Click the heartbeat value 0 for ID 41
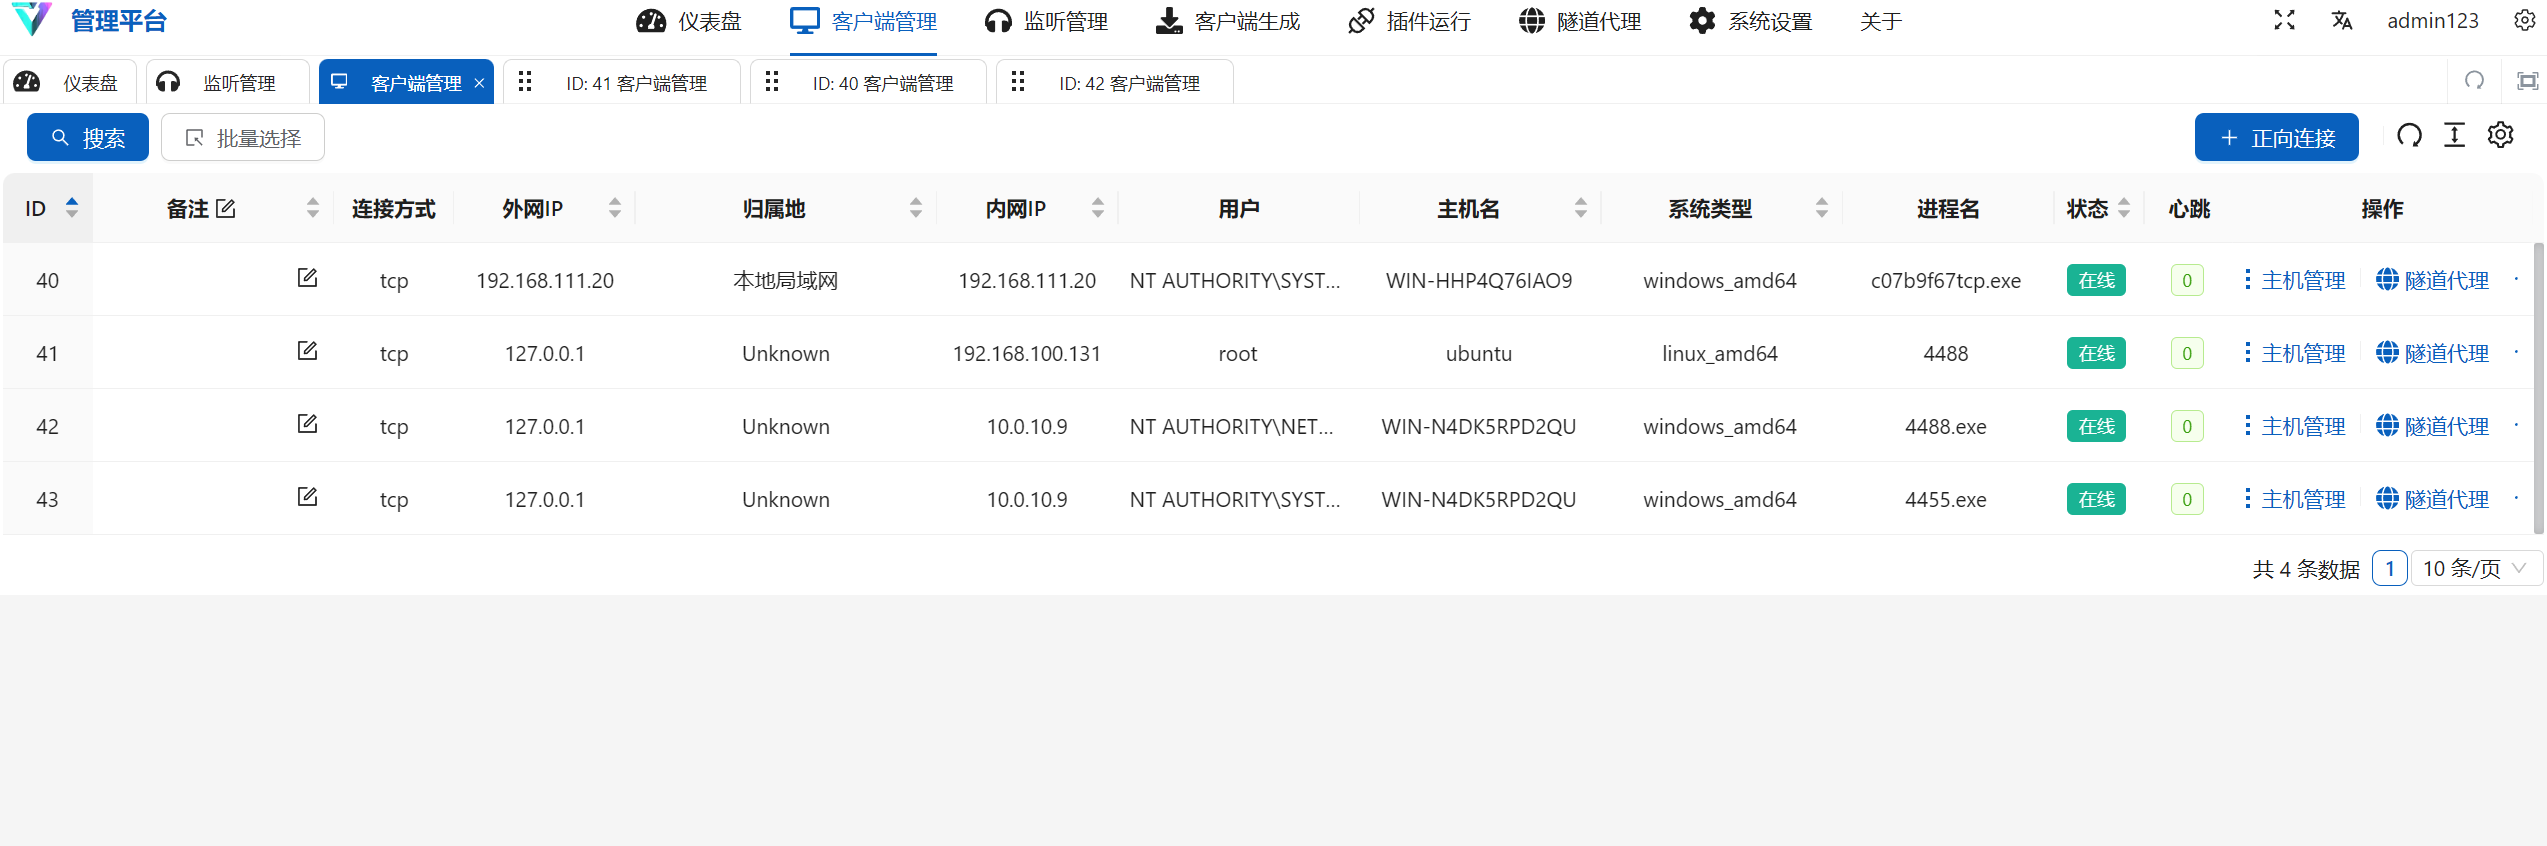The height and width of the screenshot is (846, 2547). [x=2187, y=353]
